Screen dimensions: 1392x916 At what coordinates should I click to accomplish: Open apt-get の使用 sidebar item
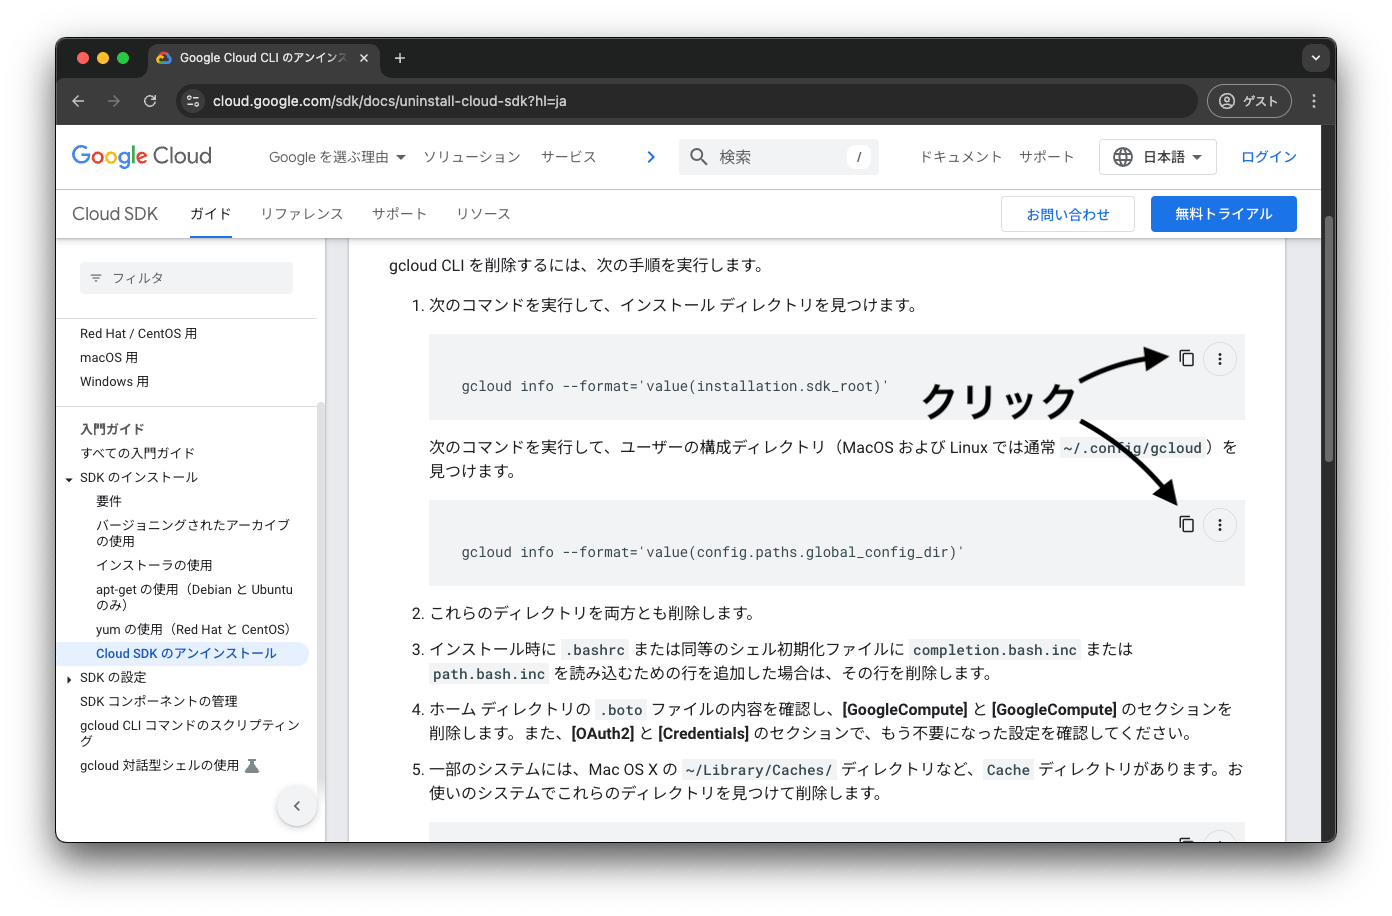point(194,597)
